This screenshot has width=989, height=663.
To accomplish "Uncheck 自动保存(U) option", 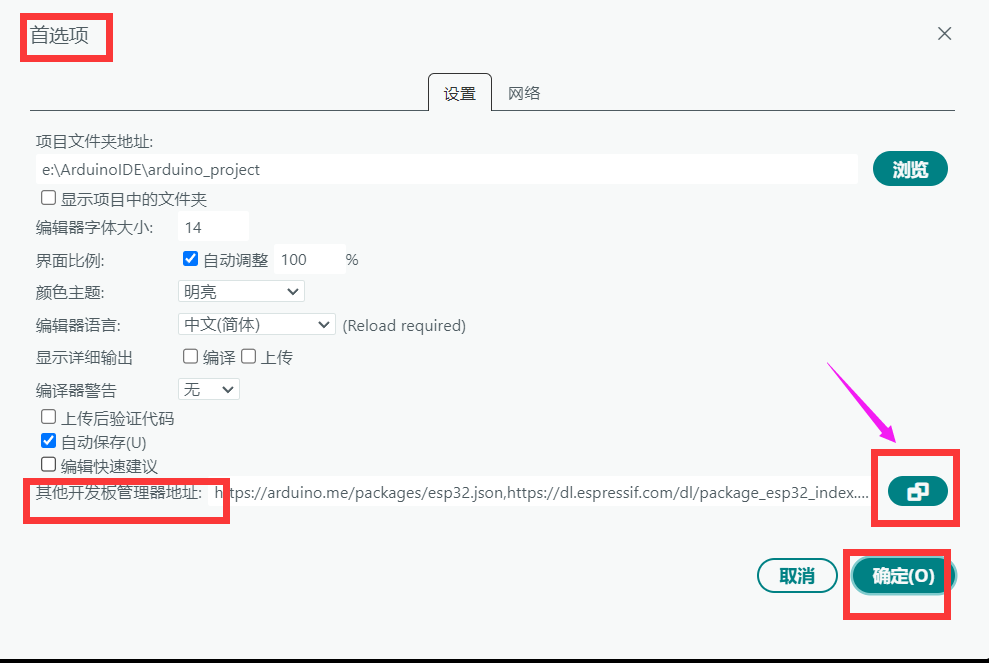I will click(49, 440).
